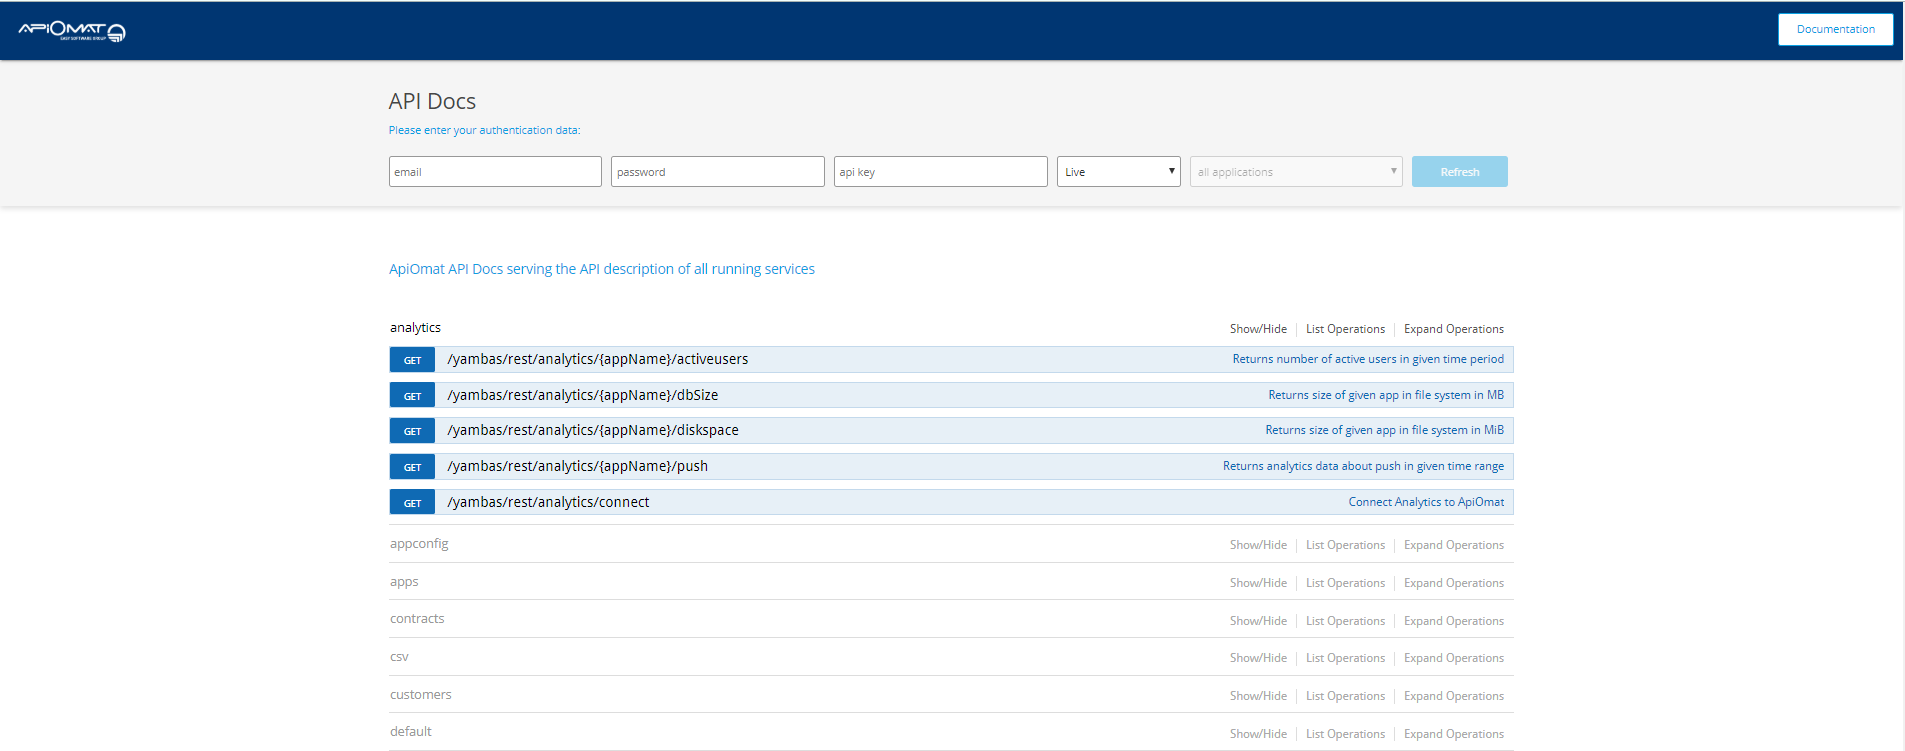Click the Refresh button
1905x751 pixels.
tap(1460, 172)
